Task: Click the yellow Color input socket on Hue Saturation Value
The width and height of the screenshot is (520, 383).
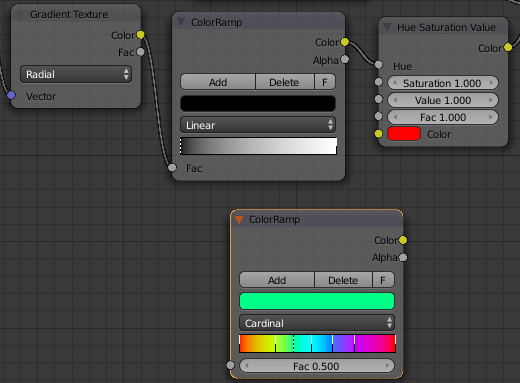Action: (378, 134)
